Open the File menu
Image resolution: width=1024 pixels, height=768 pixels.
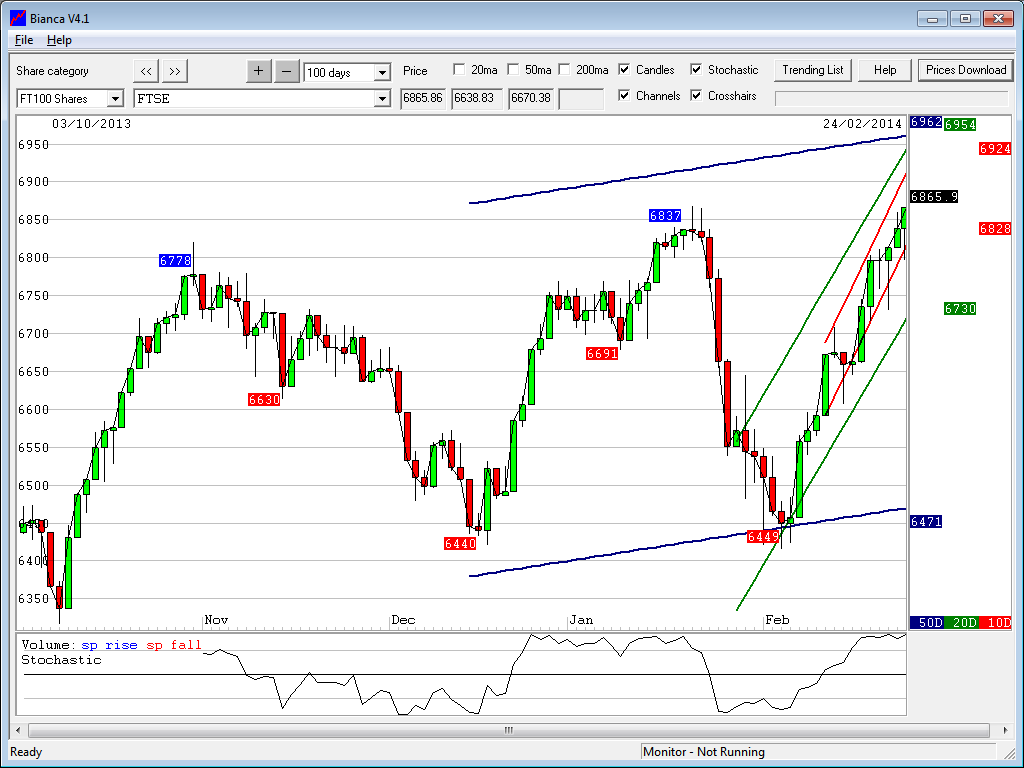click(24, 40)
